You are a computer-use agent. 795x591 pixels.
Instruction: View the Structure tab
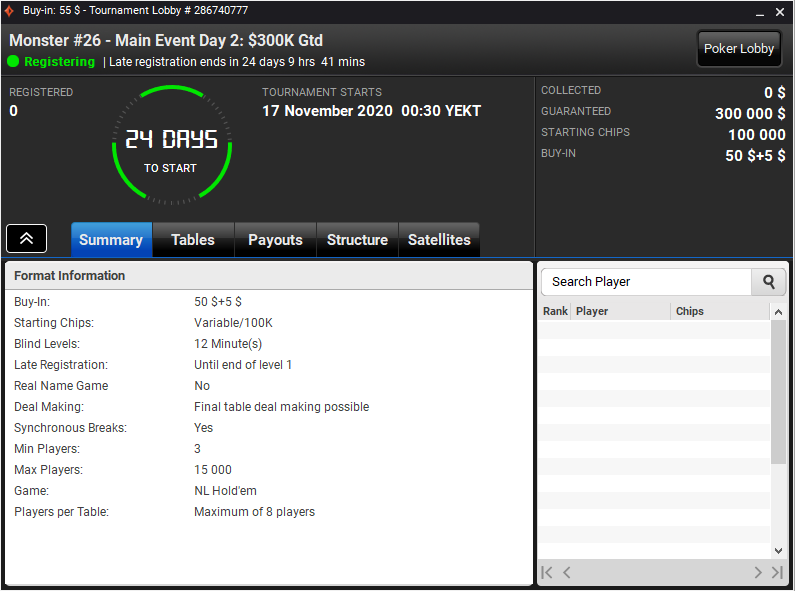coord(357,240)
